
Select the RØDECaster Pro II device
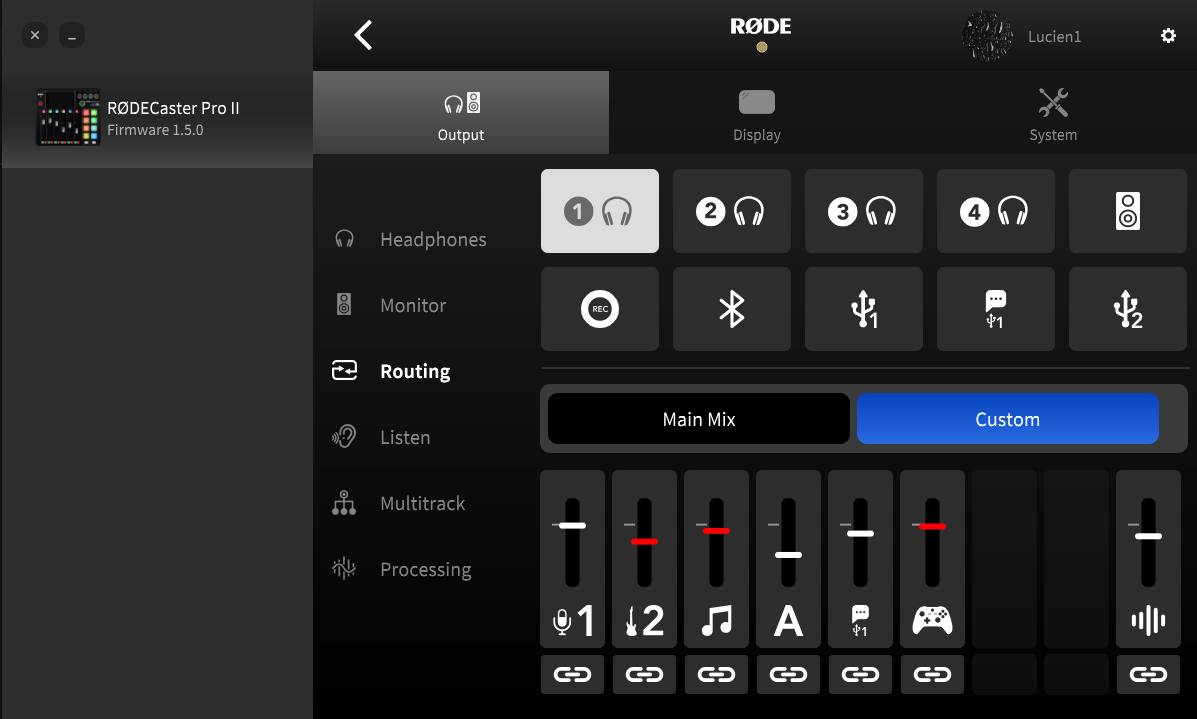(157, 118)
